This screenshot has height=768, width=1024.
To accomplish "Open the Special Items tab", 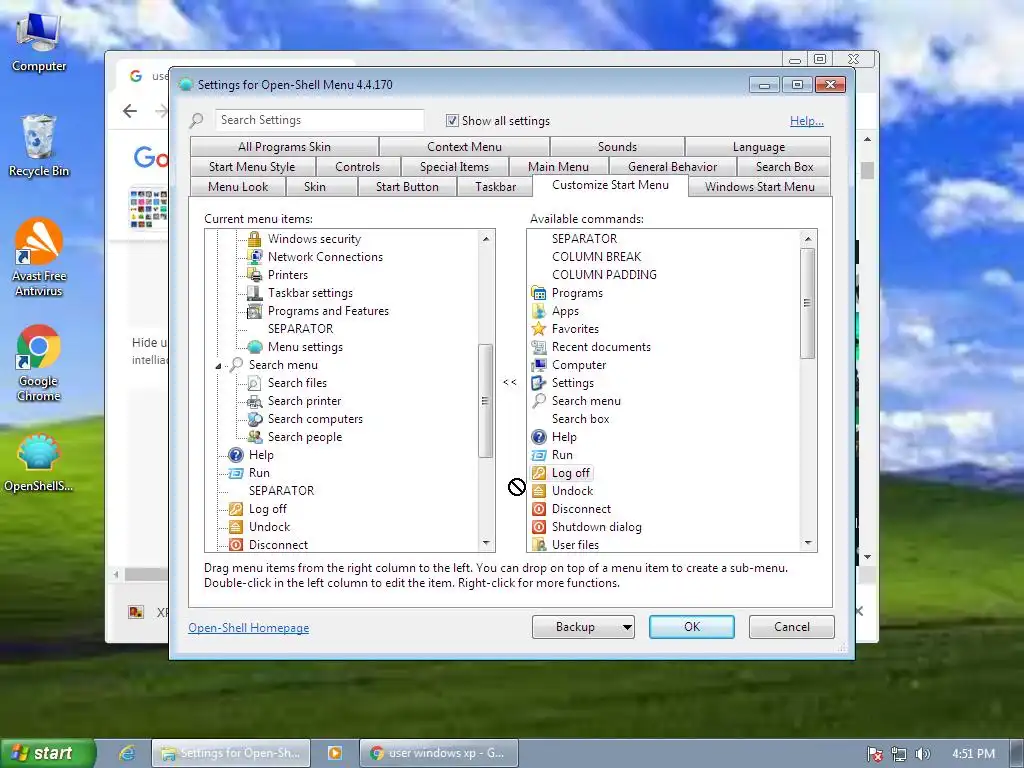I will tap(455, 167).
